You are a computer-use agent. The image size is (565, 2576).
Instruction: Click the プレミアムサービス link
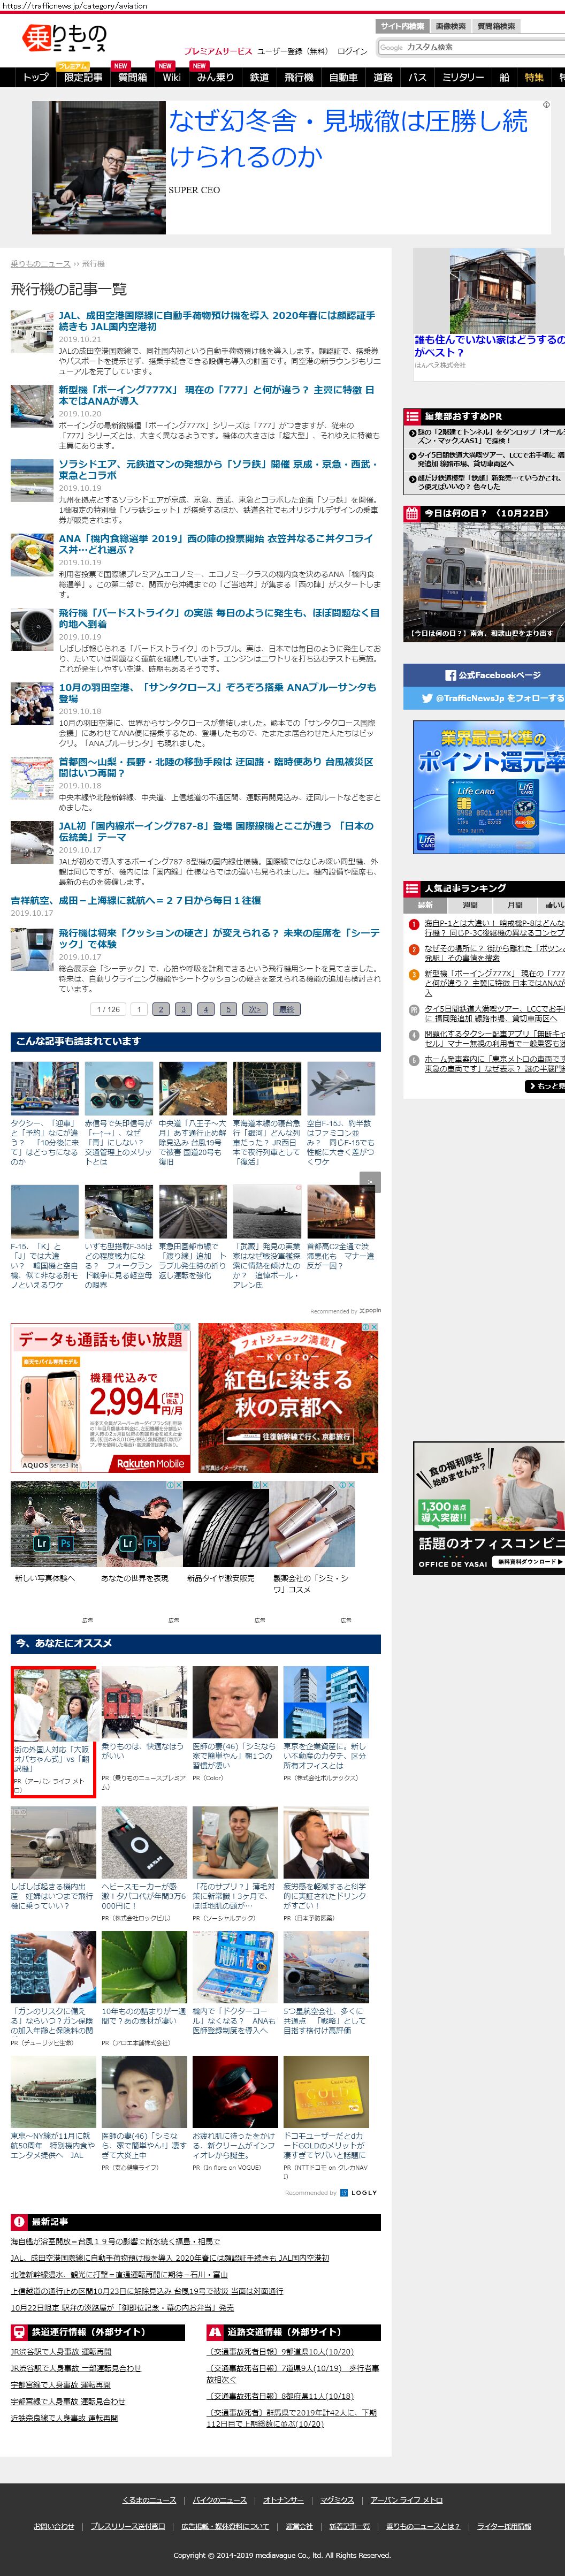(x=218, y=51)
